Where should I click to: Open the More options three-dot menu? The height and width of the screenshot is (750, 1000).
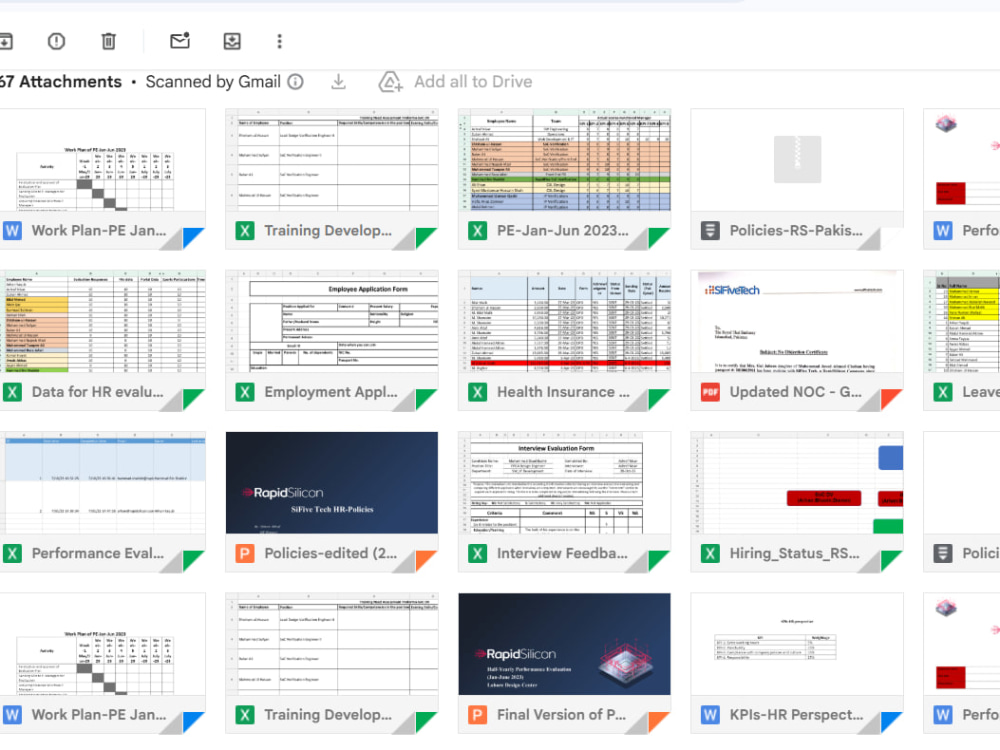pyautogui.click(x=279, y=41)
